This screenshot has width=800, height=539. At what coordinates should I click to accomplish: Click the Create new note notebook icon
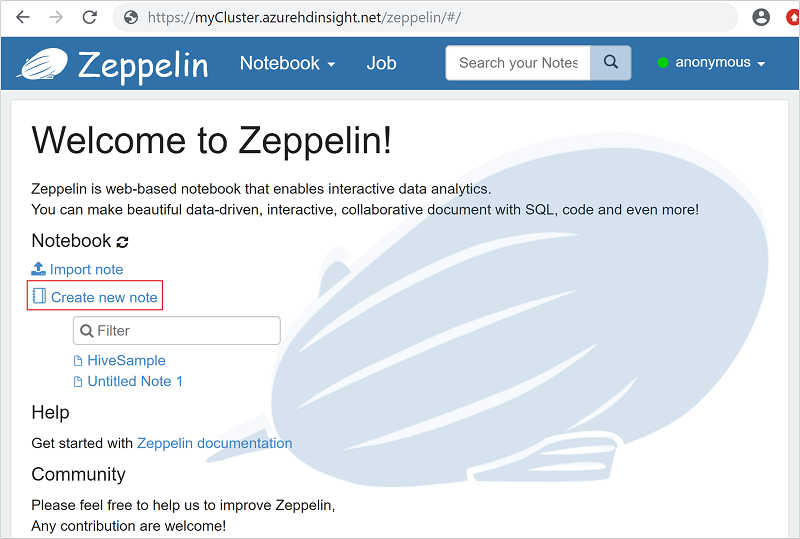click(39, 297)
